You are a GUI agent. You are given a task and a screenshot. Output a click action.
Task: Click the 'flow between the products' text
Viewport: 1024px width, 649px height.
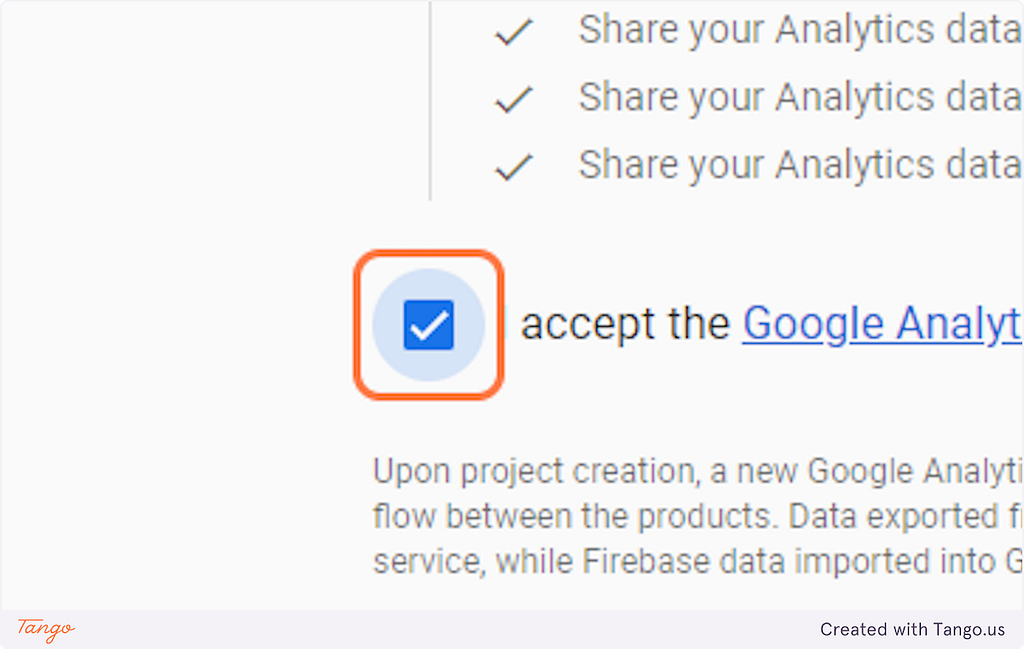tap(572, 516)
